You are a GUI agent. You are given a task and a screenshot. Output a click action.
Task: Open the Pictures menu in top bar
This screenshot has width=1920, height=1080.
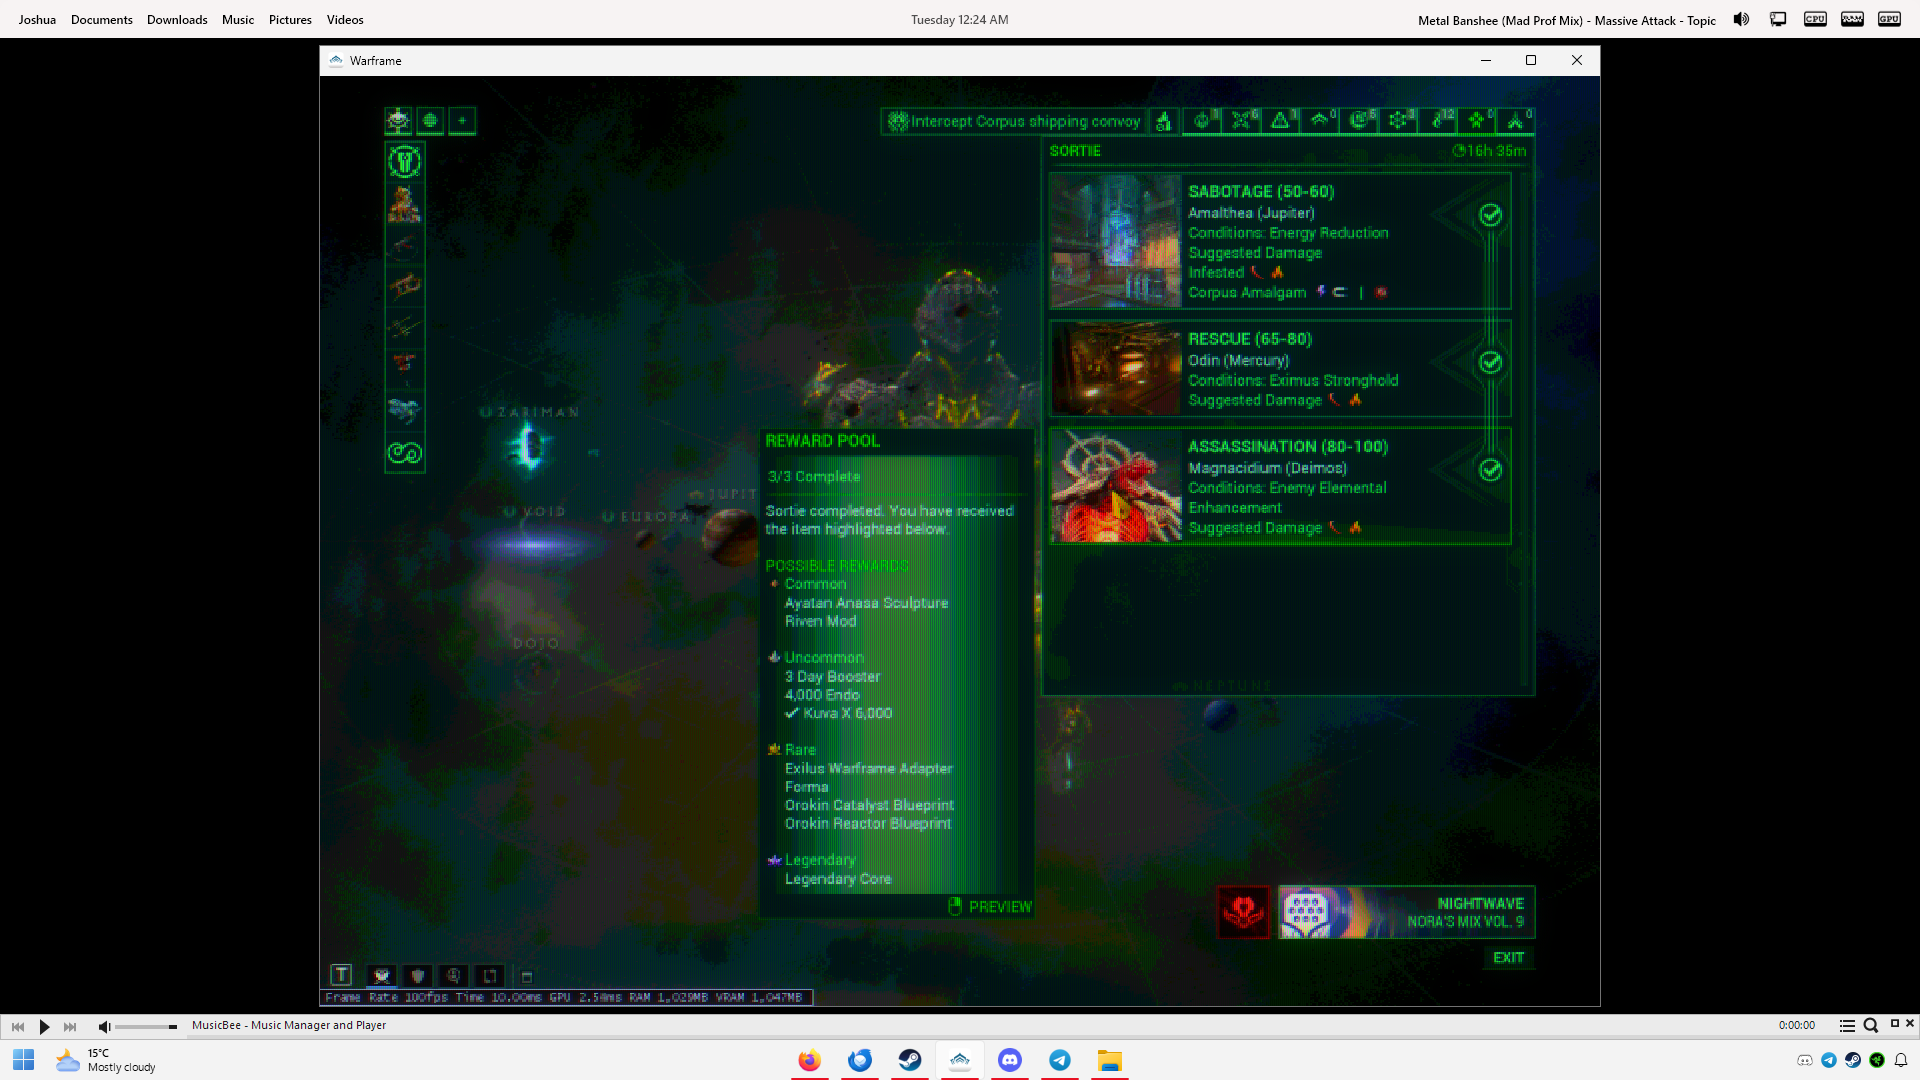tap(290, 20)
